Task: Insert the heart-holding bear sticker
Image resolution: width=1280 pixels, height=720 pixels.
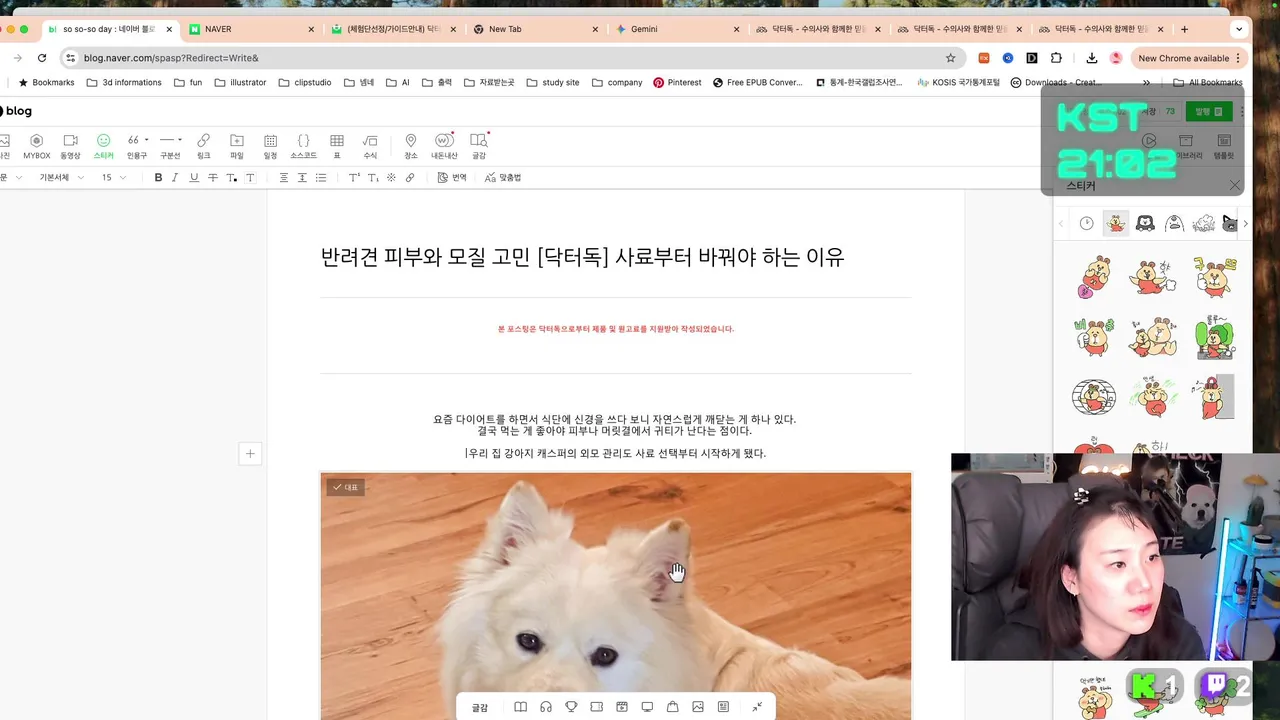Action: point(1094,278)
